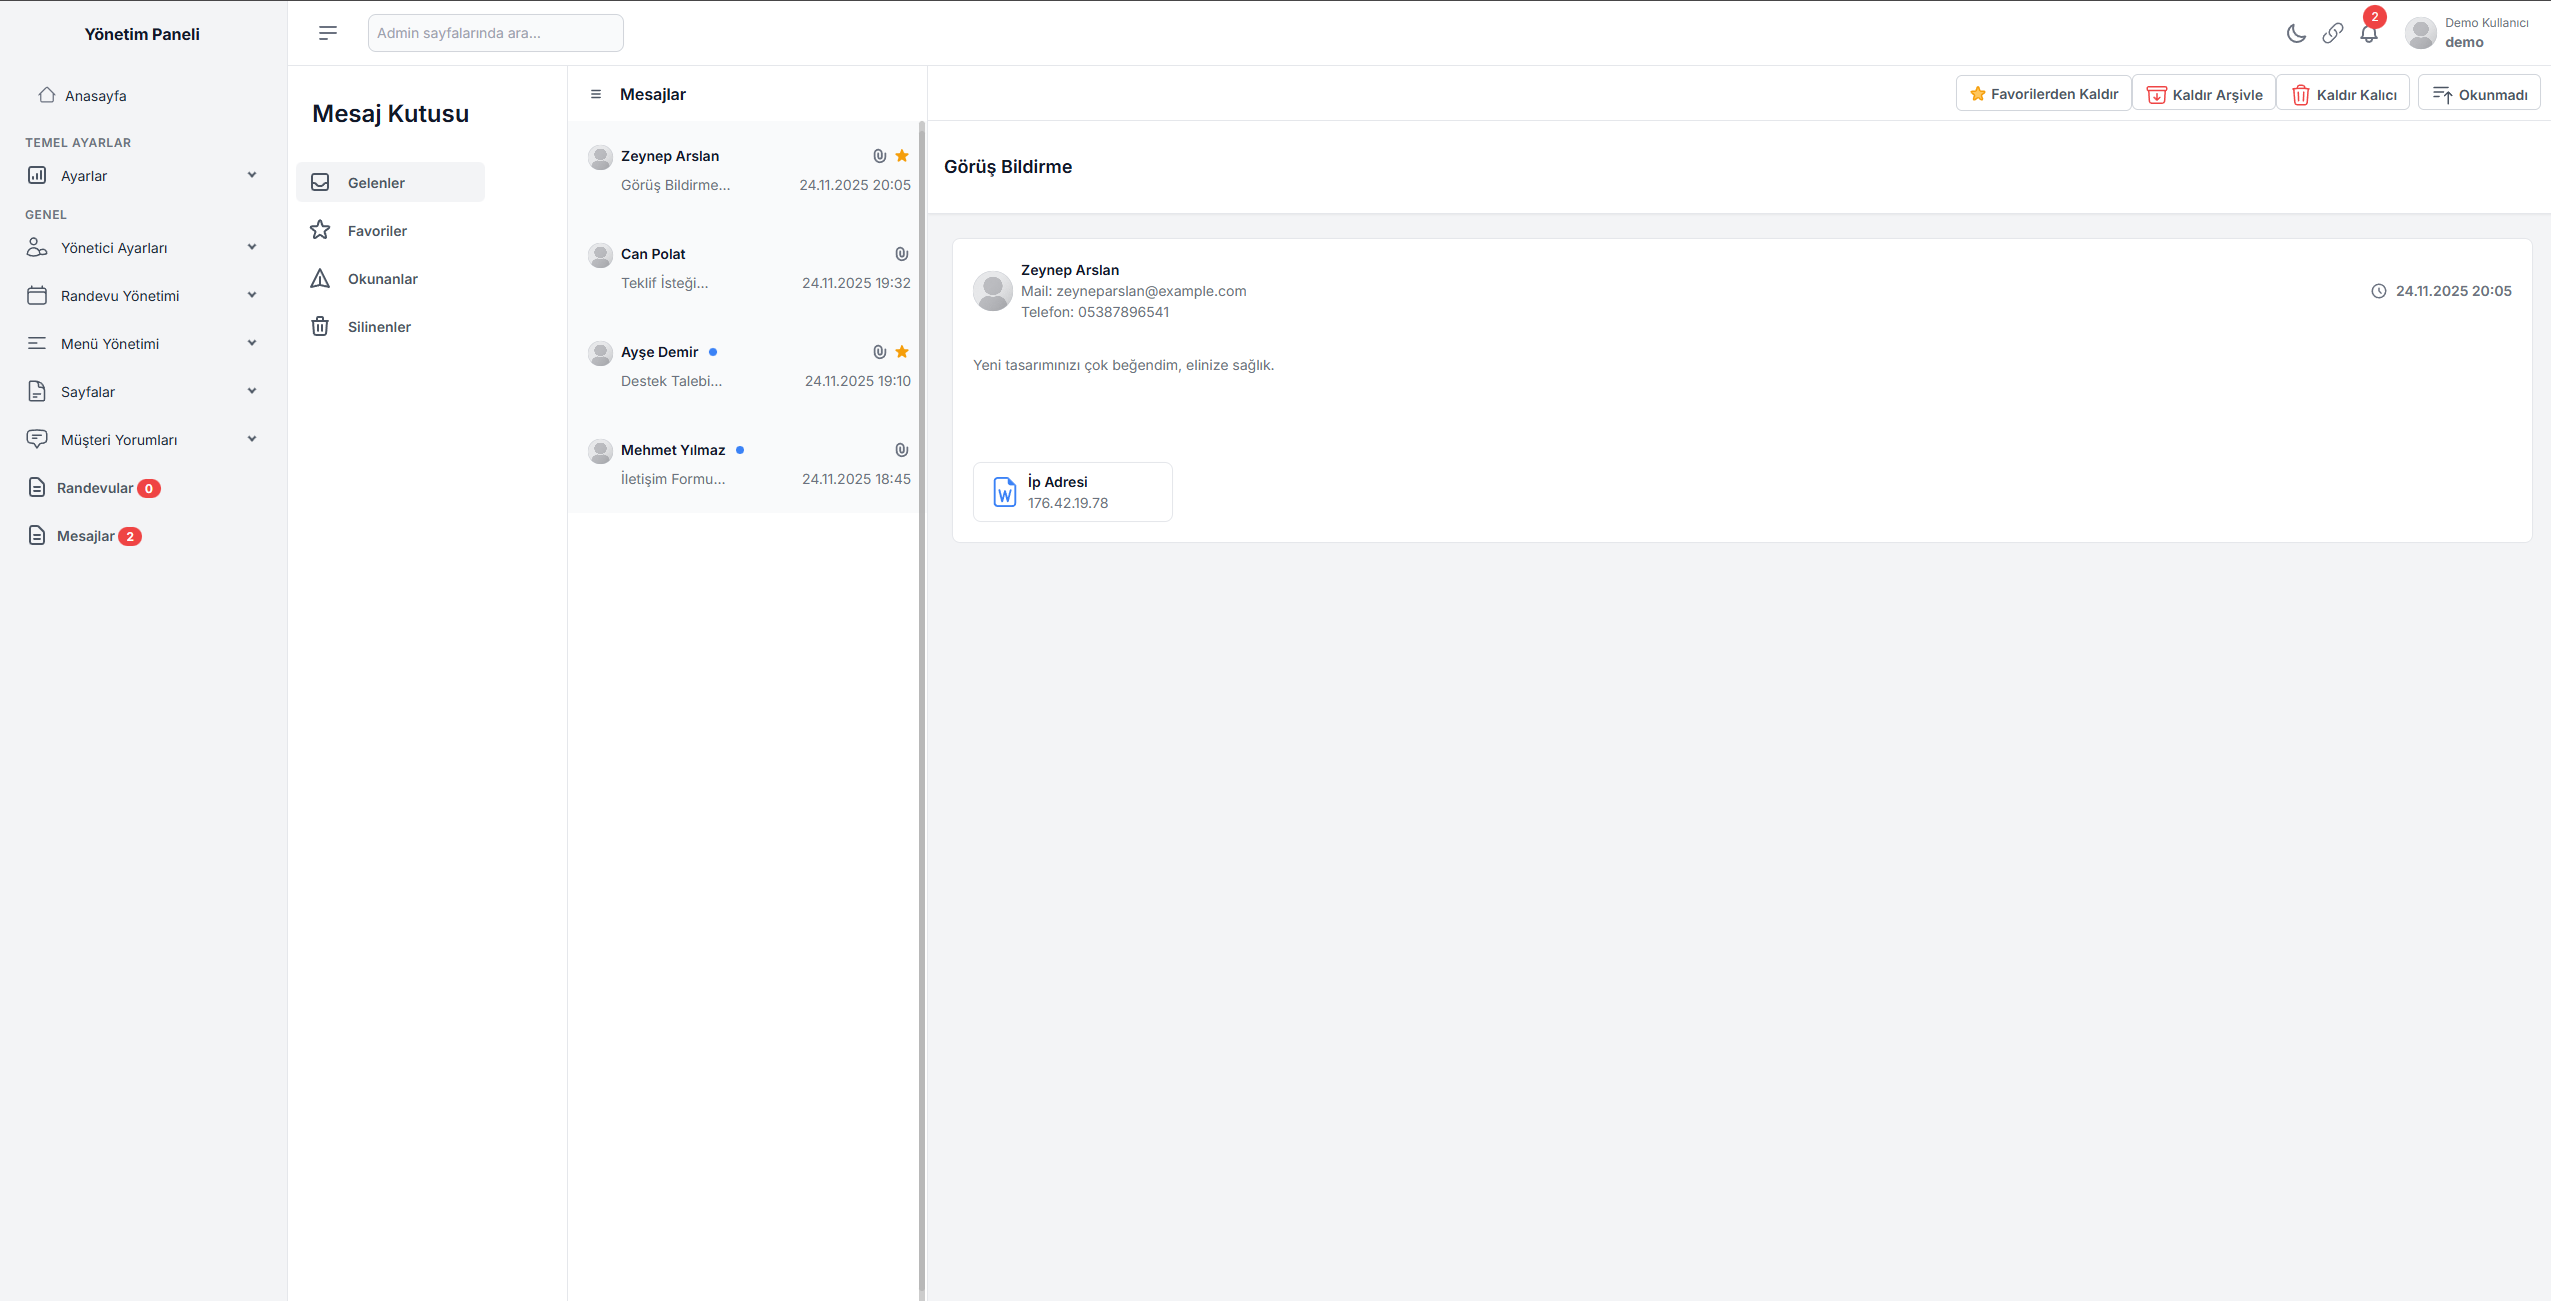Click the Anasayfa home icon
Viewport: 2551px width, 1301px height.
coord(47,95)
